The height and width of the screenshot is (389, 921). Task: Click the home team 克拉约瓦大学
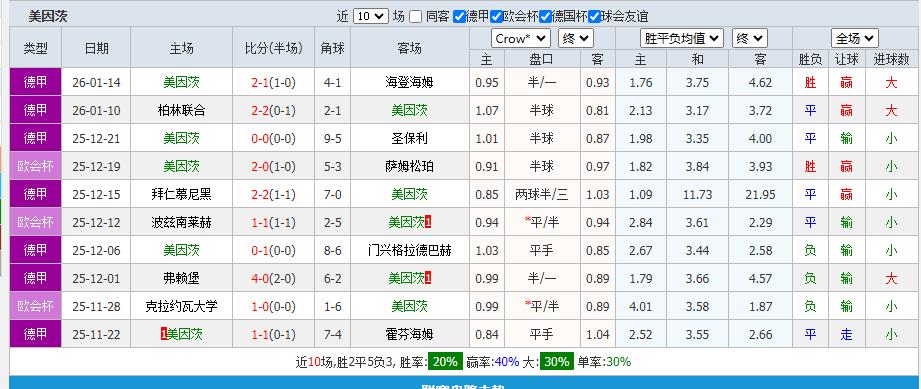click(181, 306)
